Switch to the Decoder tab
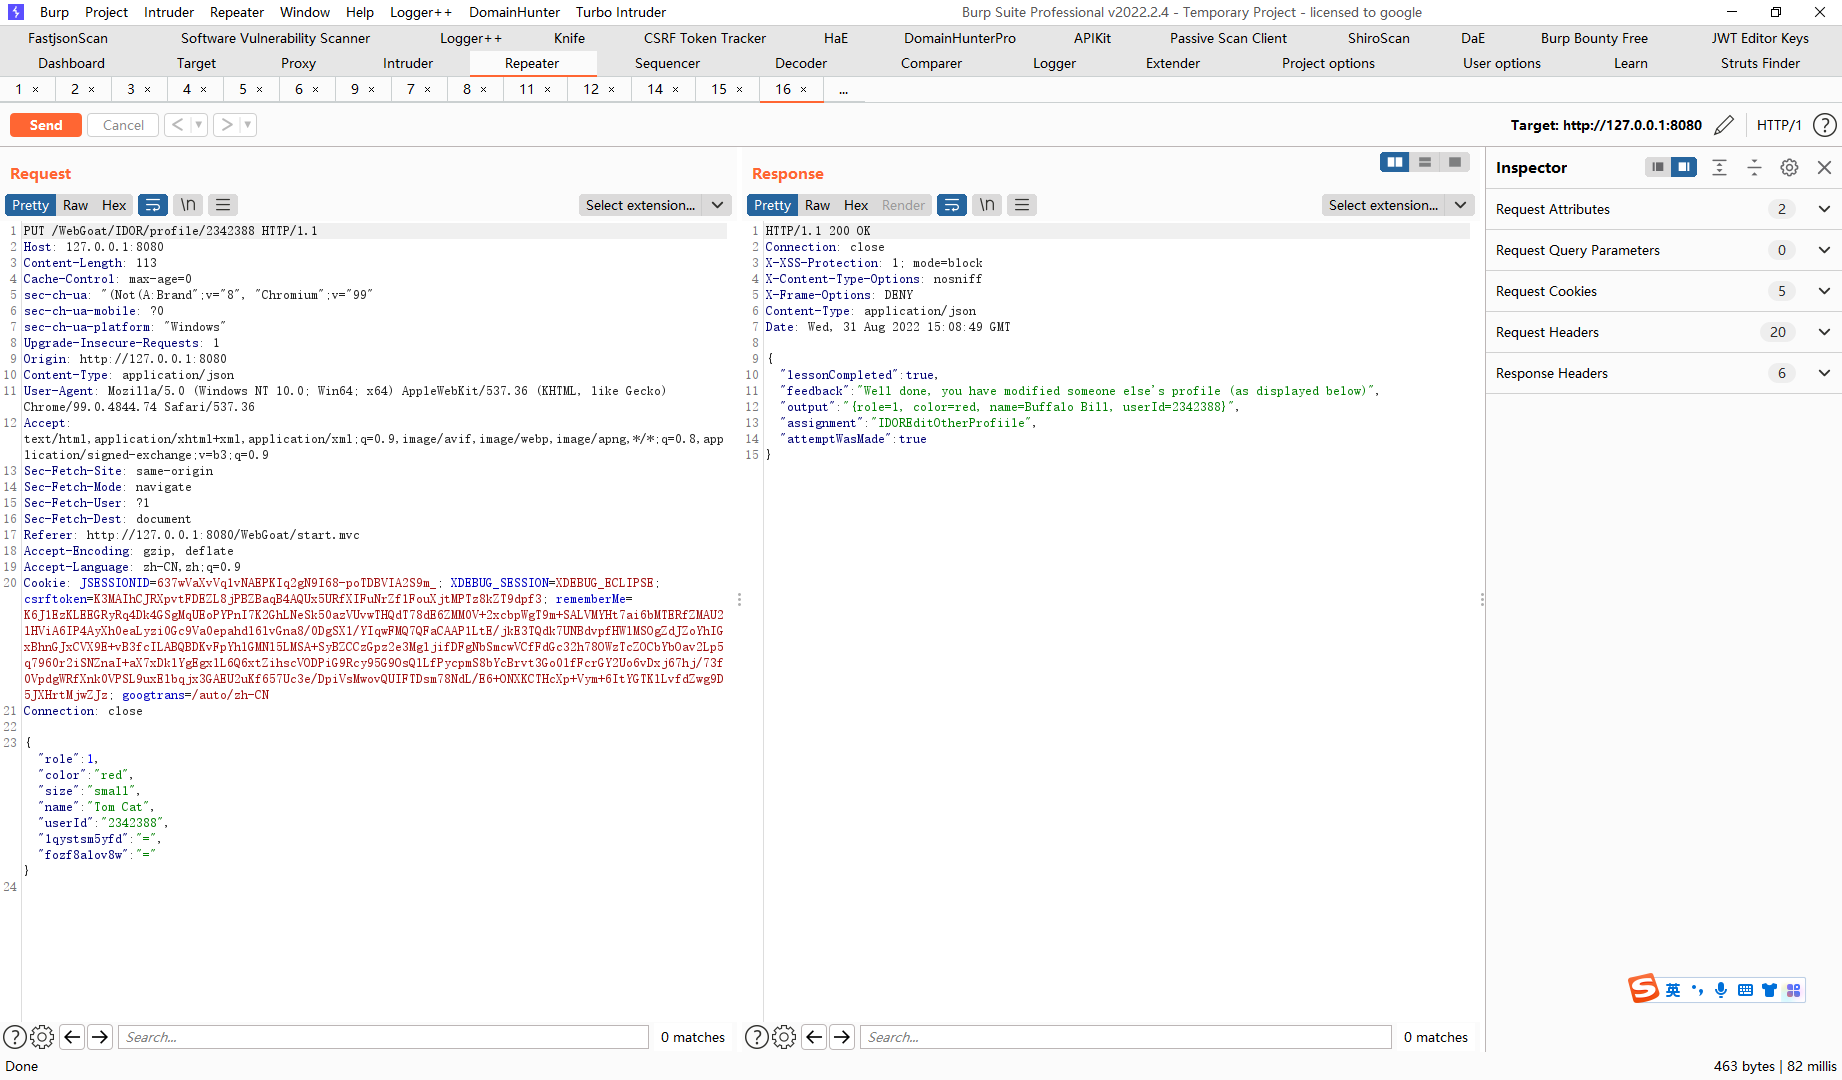This screenshot has height=1080, width=1842. [x=801, y=63]
